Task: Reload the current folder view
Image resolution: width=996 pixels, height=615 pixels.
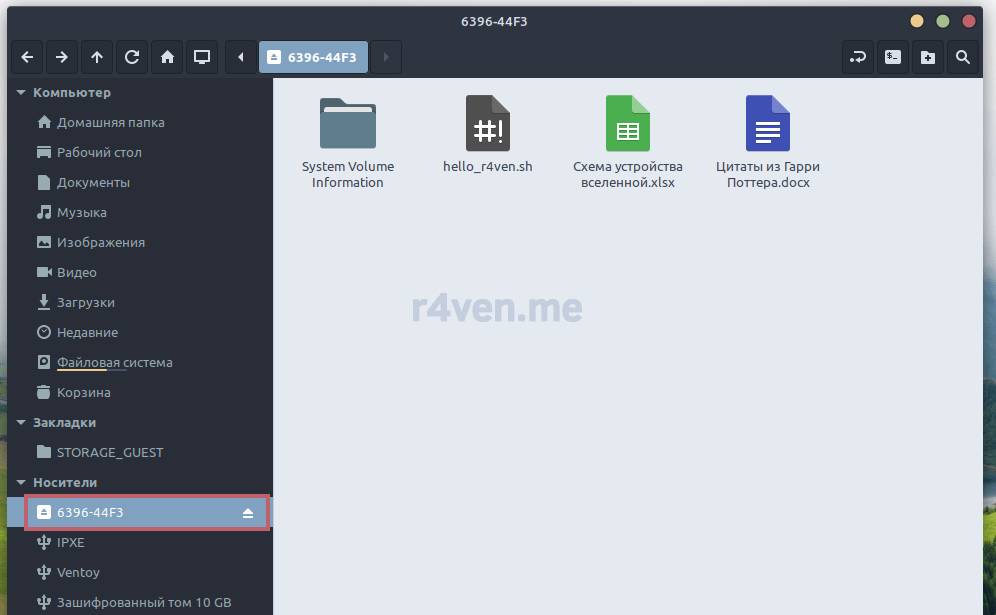Action: [x=132, y=57]
